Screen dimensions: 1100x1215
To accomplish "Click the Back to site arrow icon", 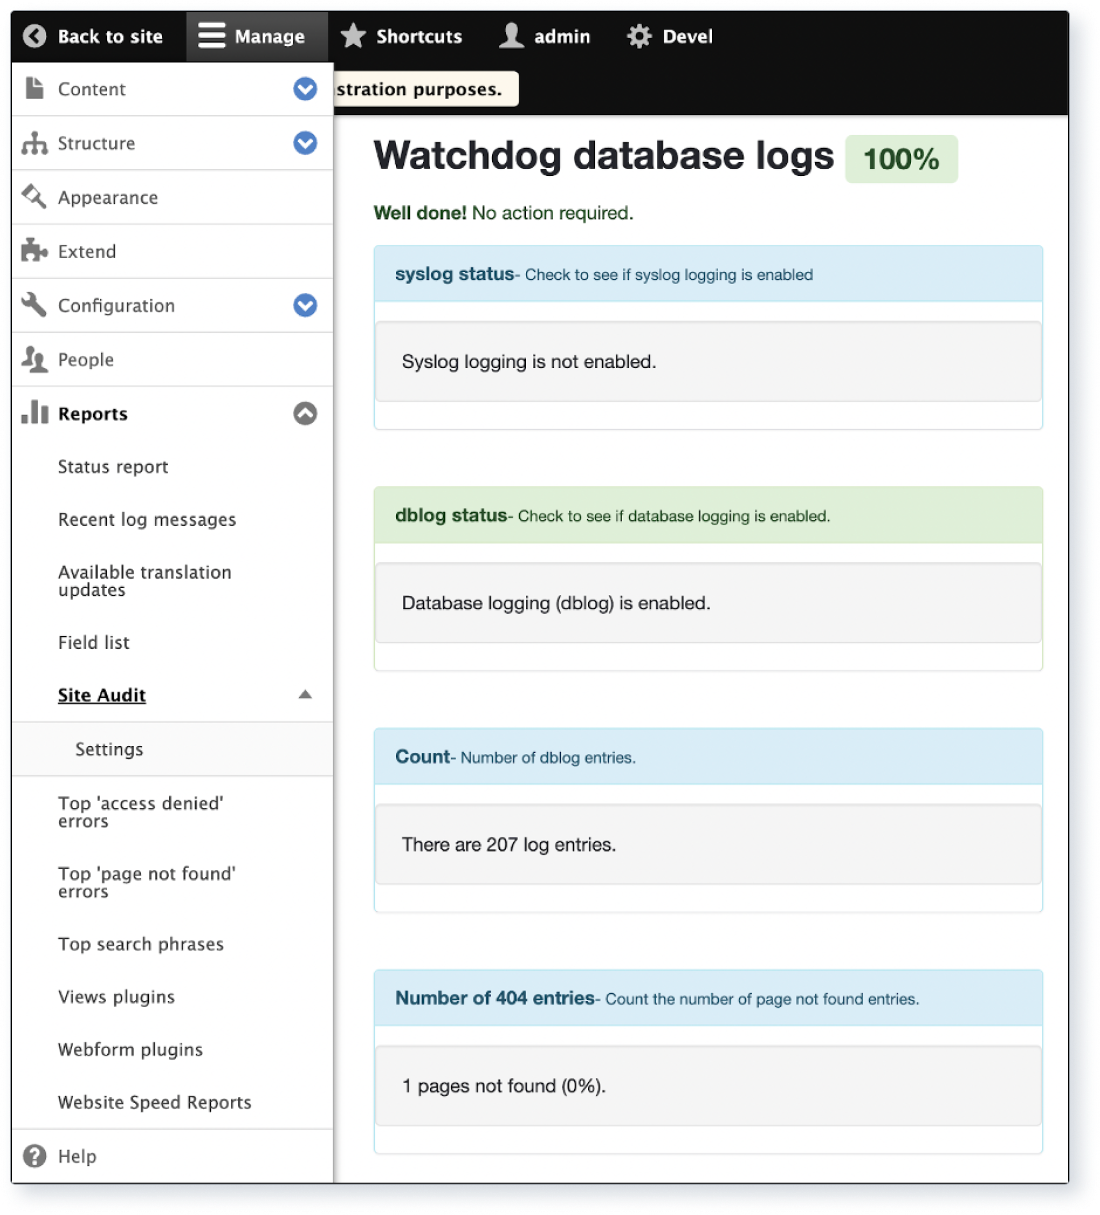I will tap(36, 36).
